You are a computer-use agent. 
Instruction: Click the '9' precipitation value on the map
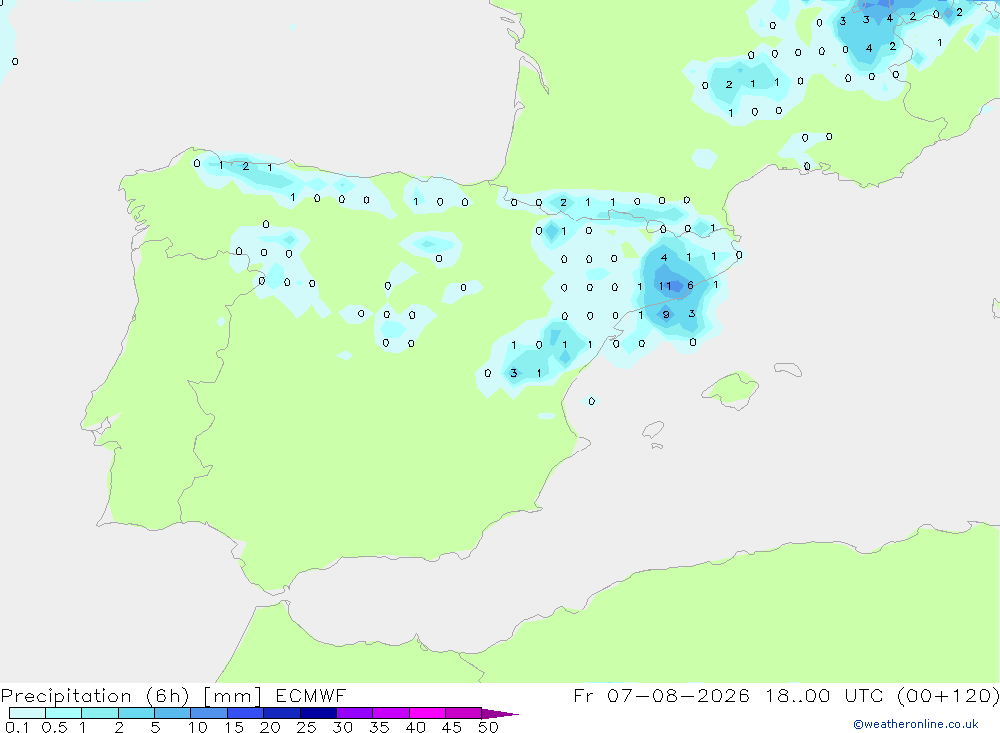666,315
